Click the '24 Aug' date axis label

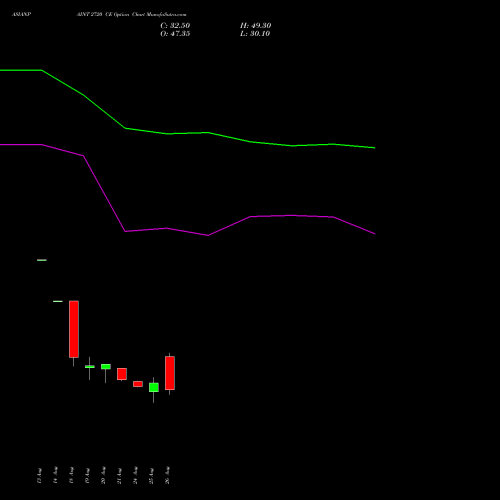(135, 476)
